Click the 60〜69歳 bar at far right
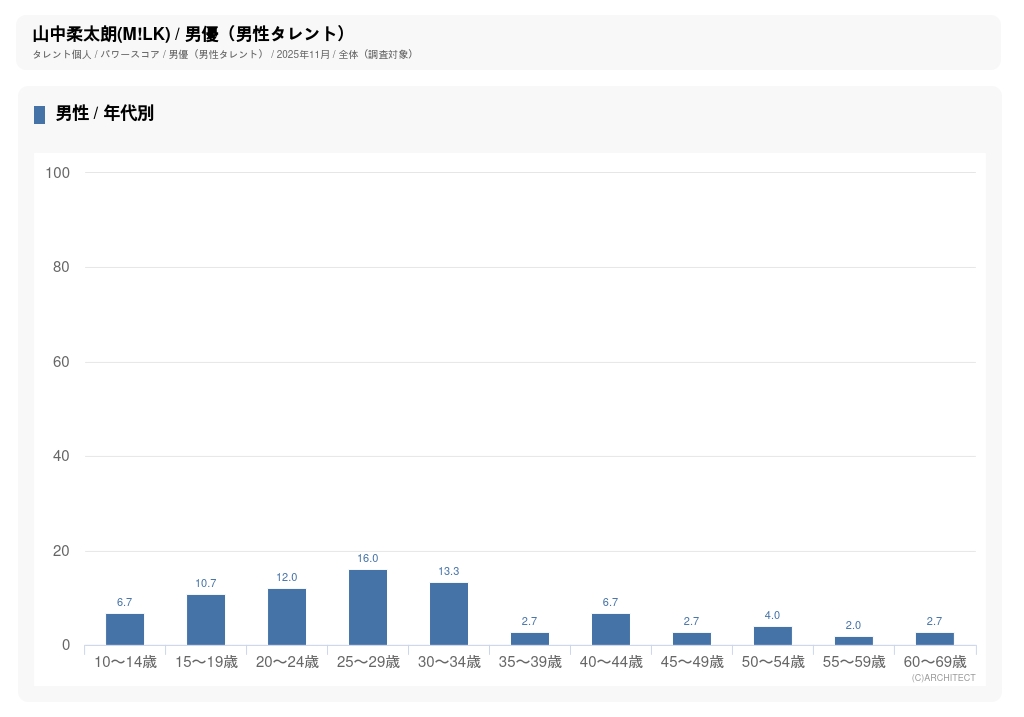1024x717 pixels. coord(935,639)
